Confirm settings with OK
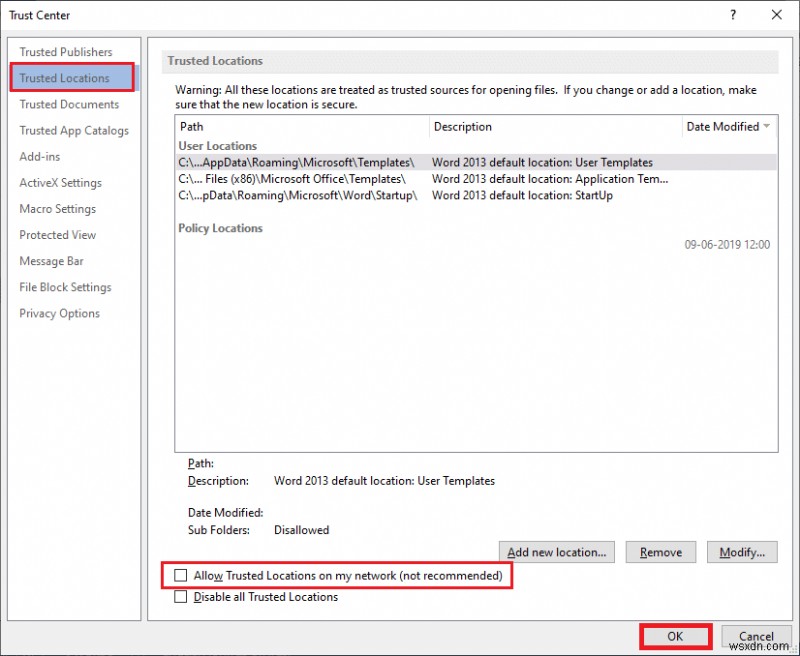The height and width of the screenshot is (656, 800). pyautogui.click(x=675, y=636)
